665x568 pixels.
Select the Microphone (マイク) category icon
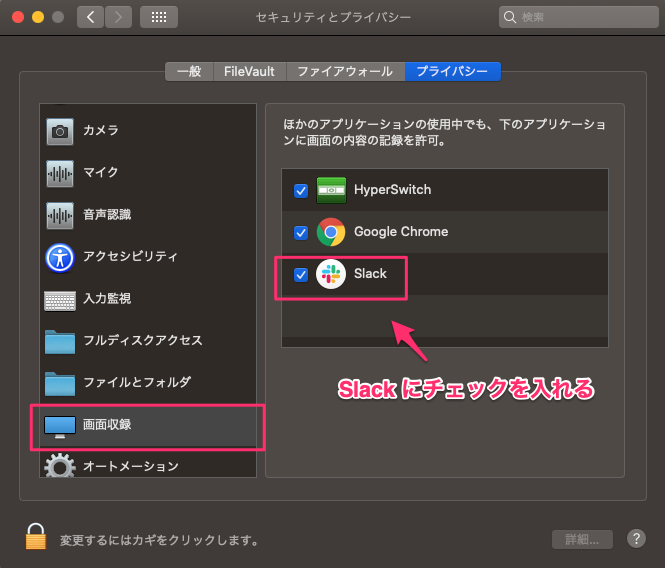click(x=60, y=173)
